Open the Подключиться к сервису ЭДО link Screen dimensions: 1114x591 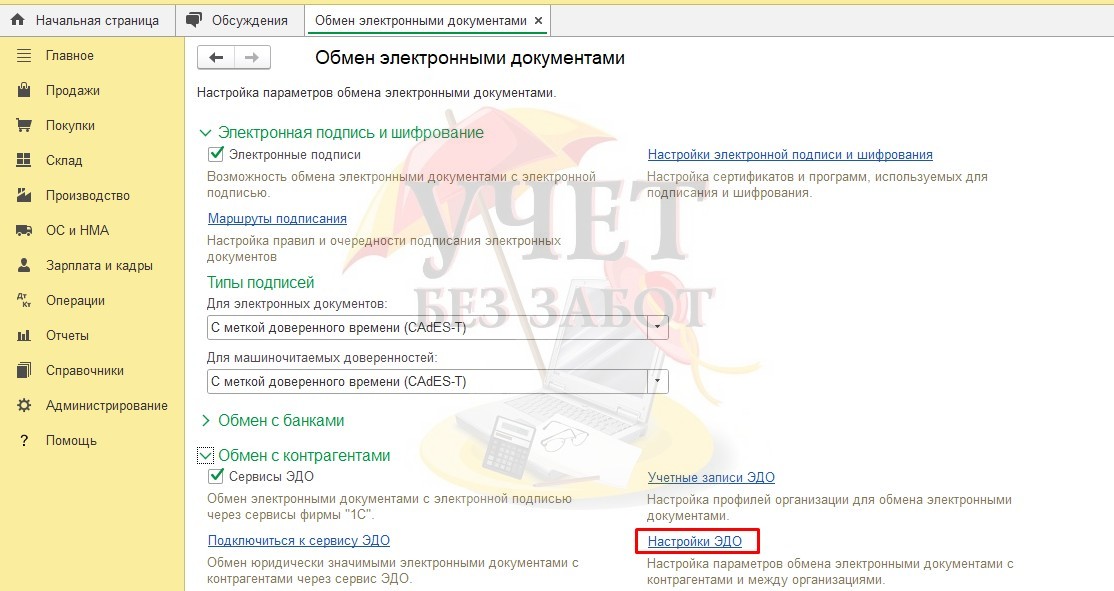pyautogui.click(x=298, y=540)
